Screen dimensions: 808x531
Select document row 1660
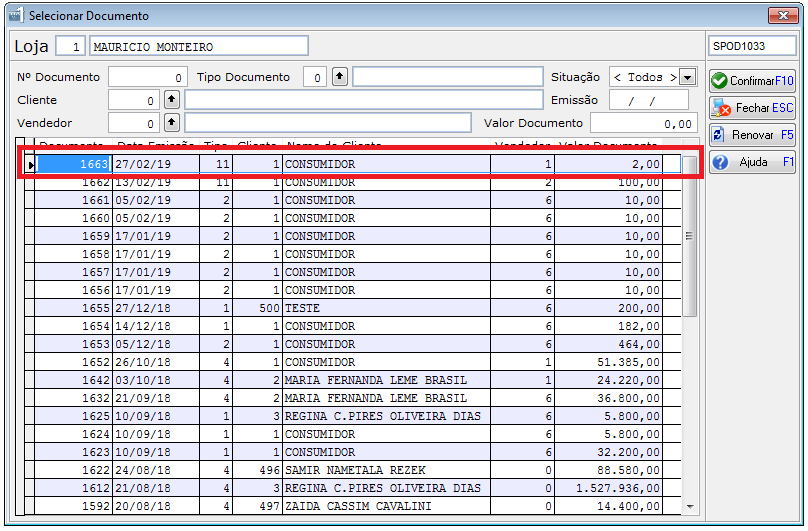tap(353, 218)
